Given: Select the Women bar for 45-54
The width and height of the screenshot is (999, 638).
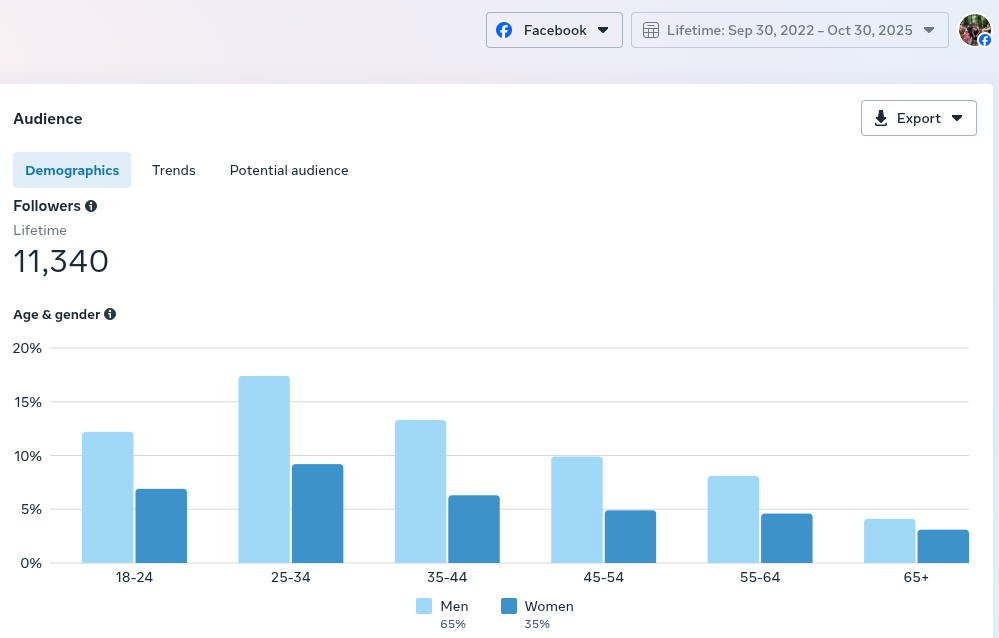Looking at the screenshot, I should pyautogui.click(x=630, y=537).
